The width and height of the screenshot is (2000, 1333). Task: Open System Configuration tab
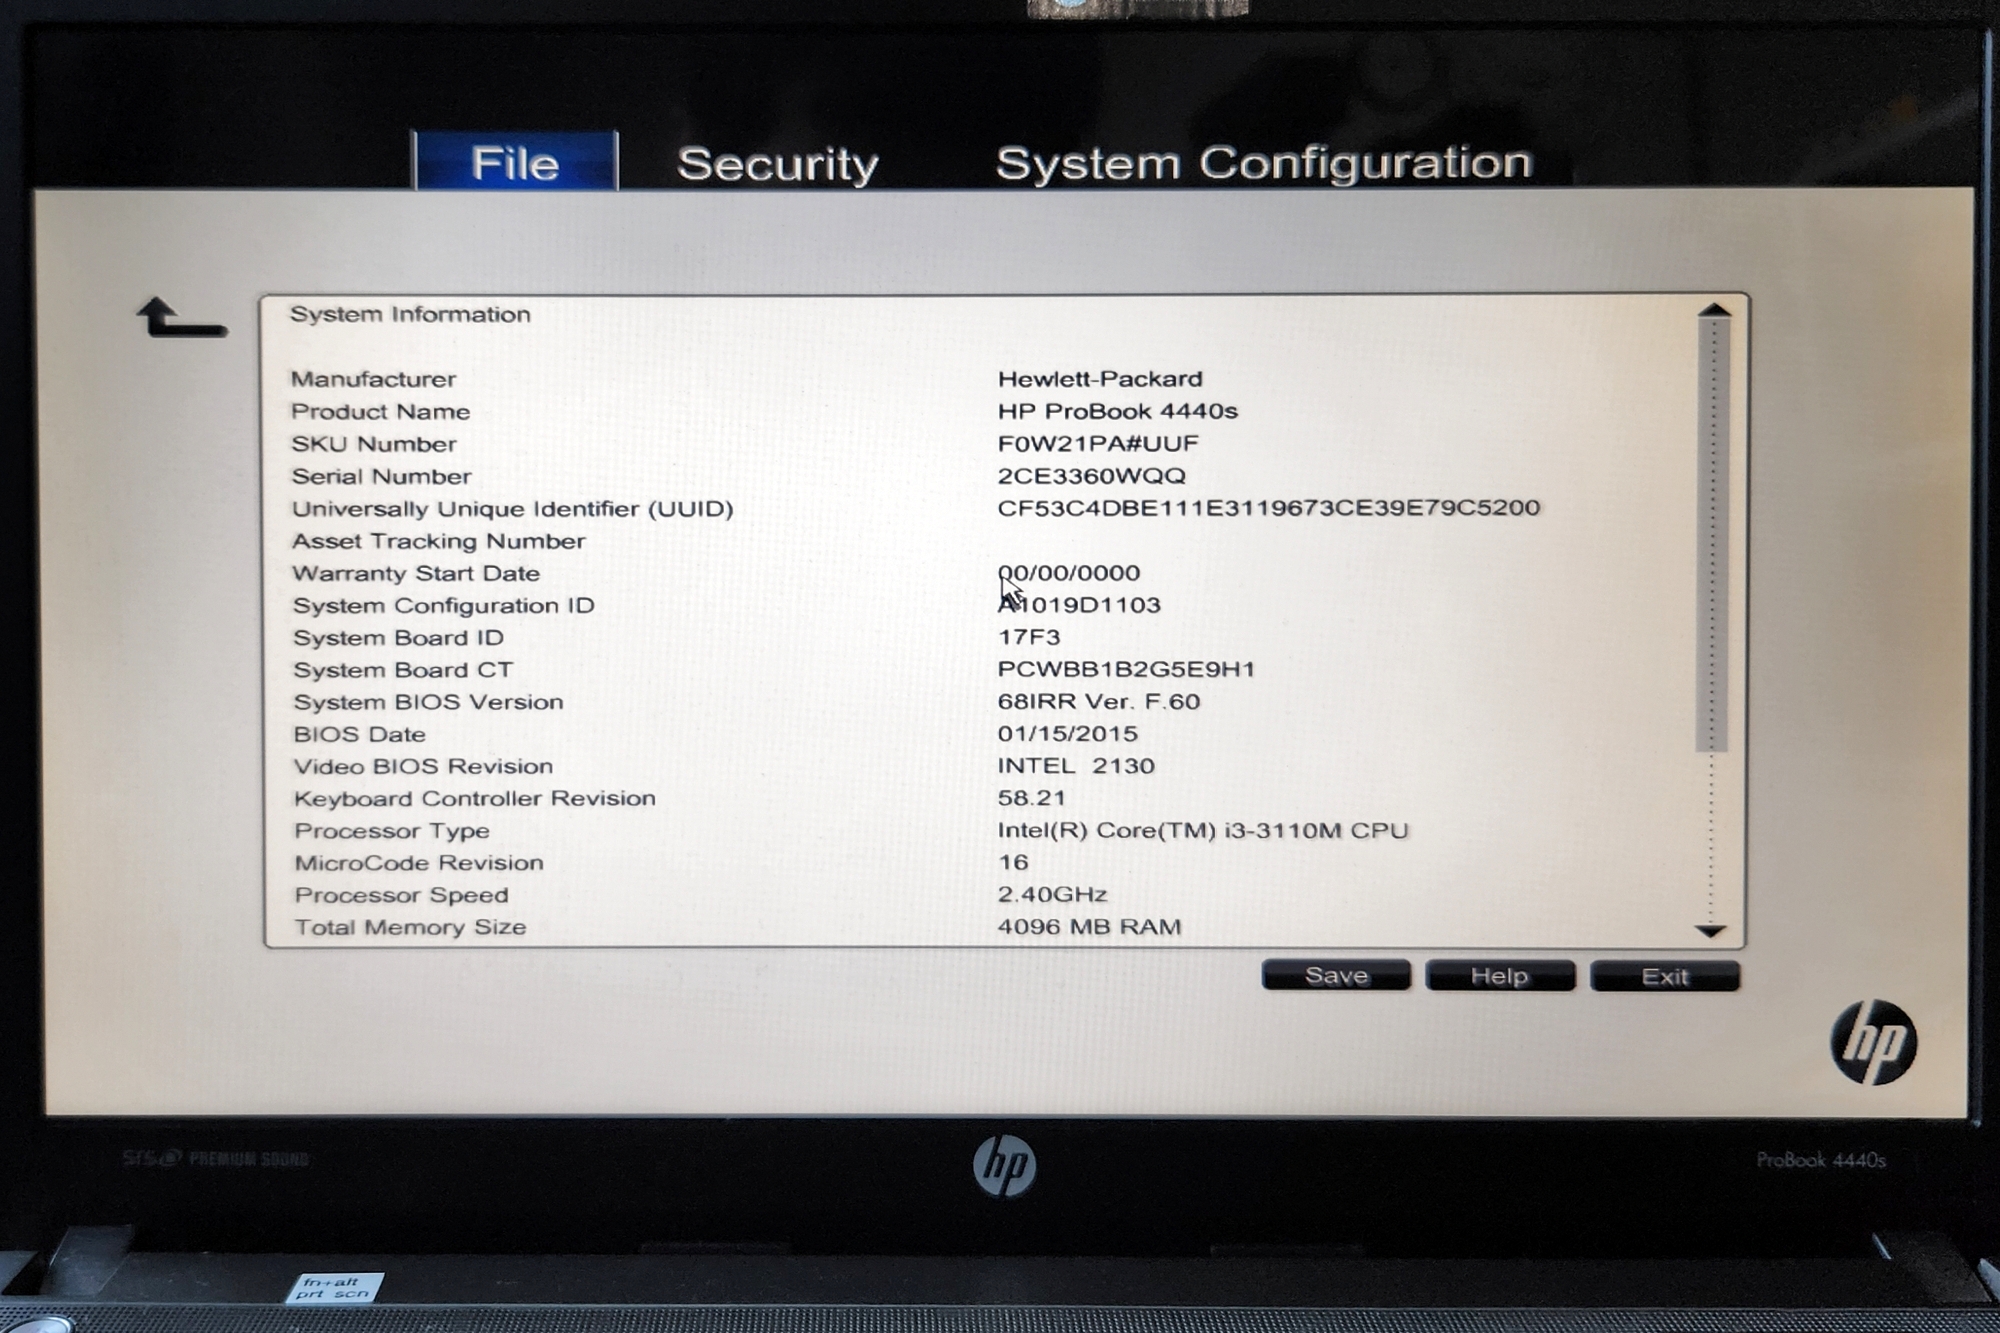coord(1263,163)
